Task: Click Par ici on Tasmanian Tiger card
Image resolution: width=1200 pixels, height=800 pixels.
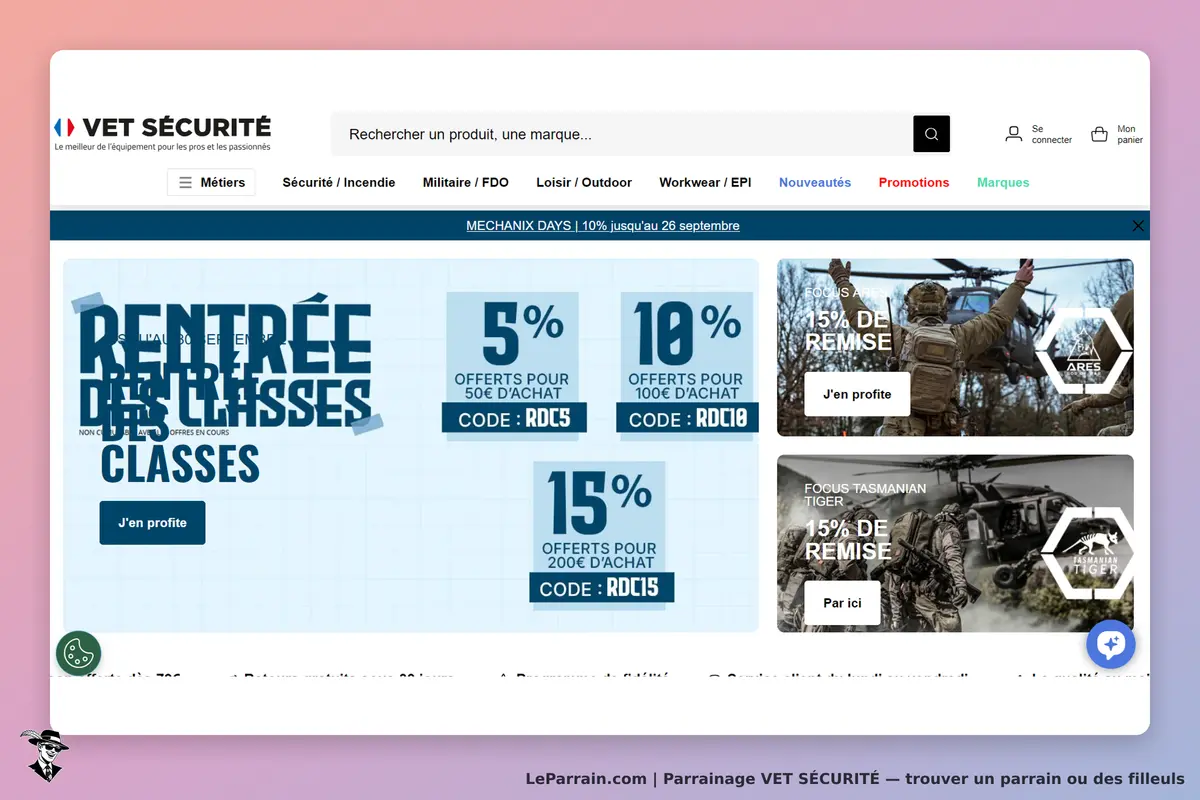Action: click(842, 603)
